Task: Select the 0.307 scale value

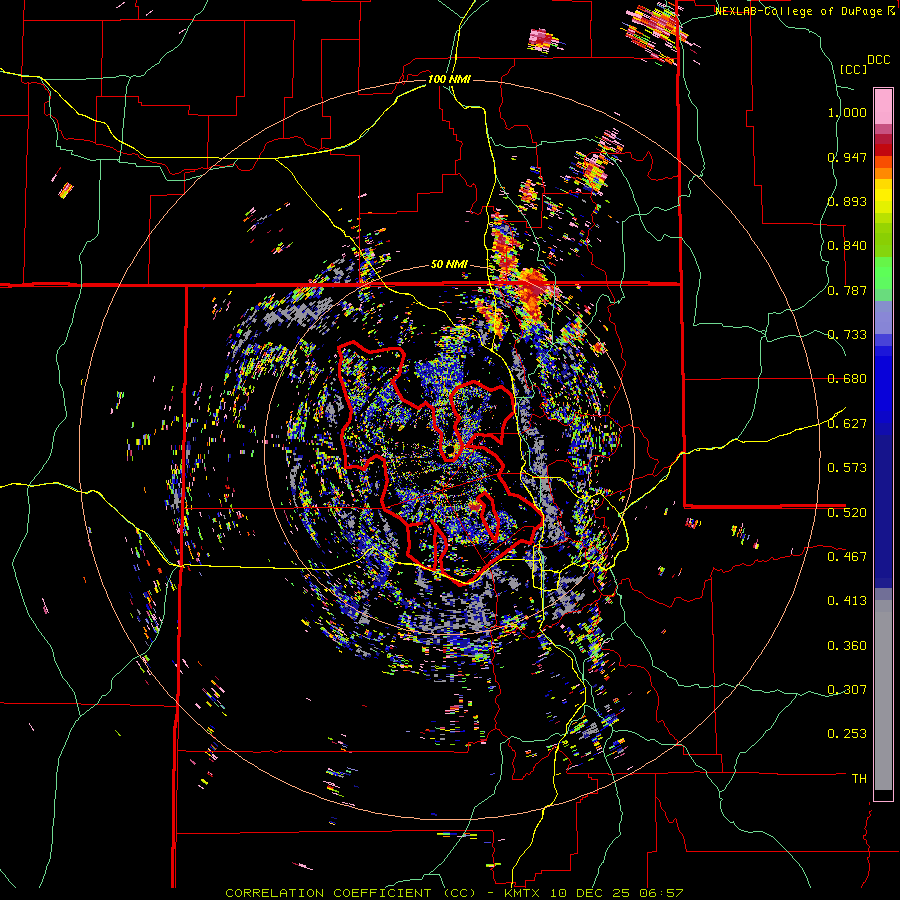Action: (847, 689)
